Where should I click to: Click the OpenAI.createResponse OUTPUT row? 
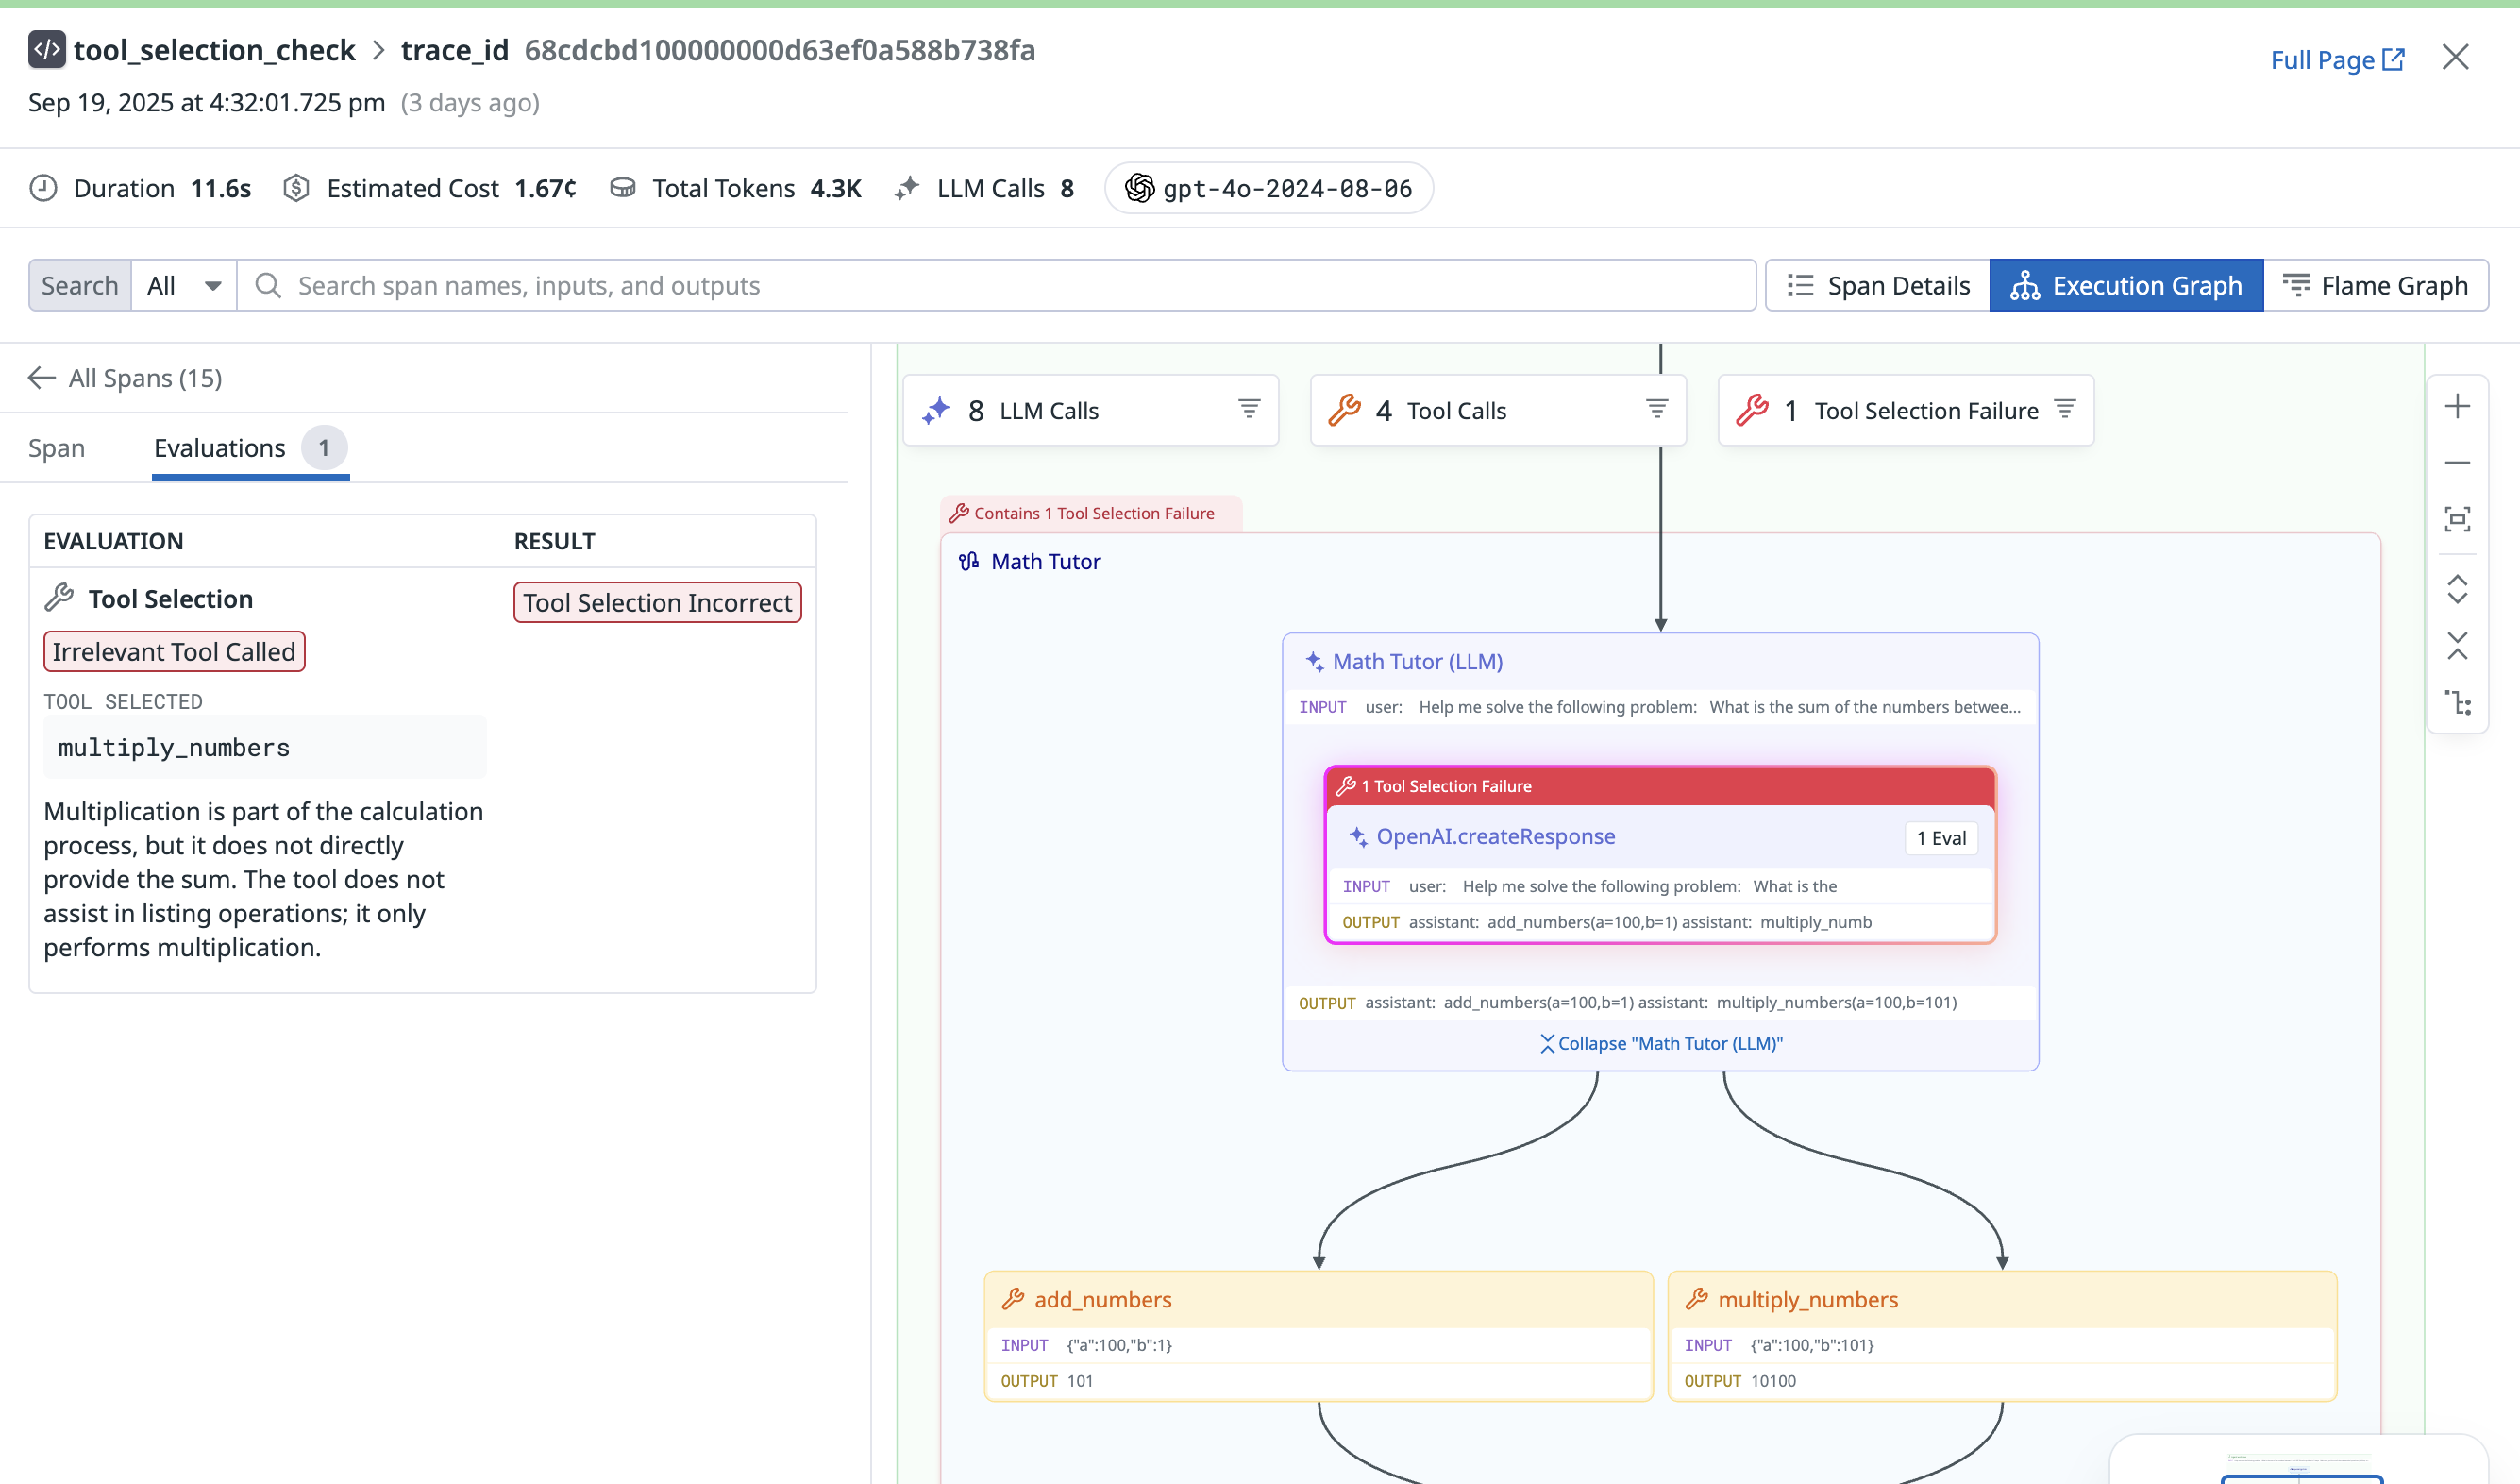[1660, 922]
